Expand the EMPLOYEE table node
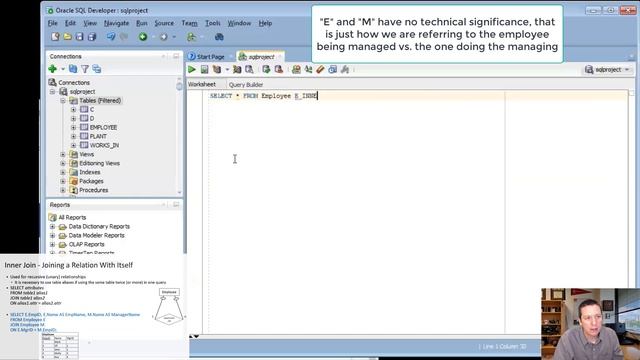Screen dimensions: 640x360 pyautogui.click(x=73, y=127)
